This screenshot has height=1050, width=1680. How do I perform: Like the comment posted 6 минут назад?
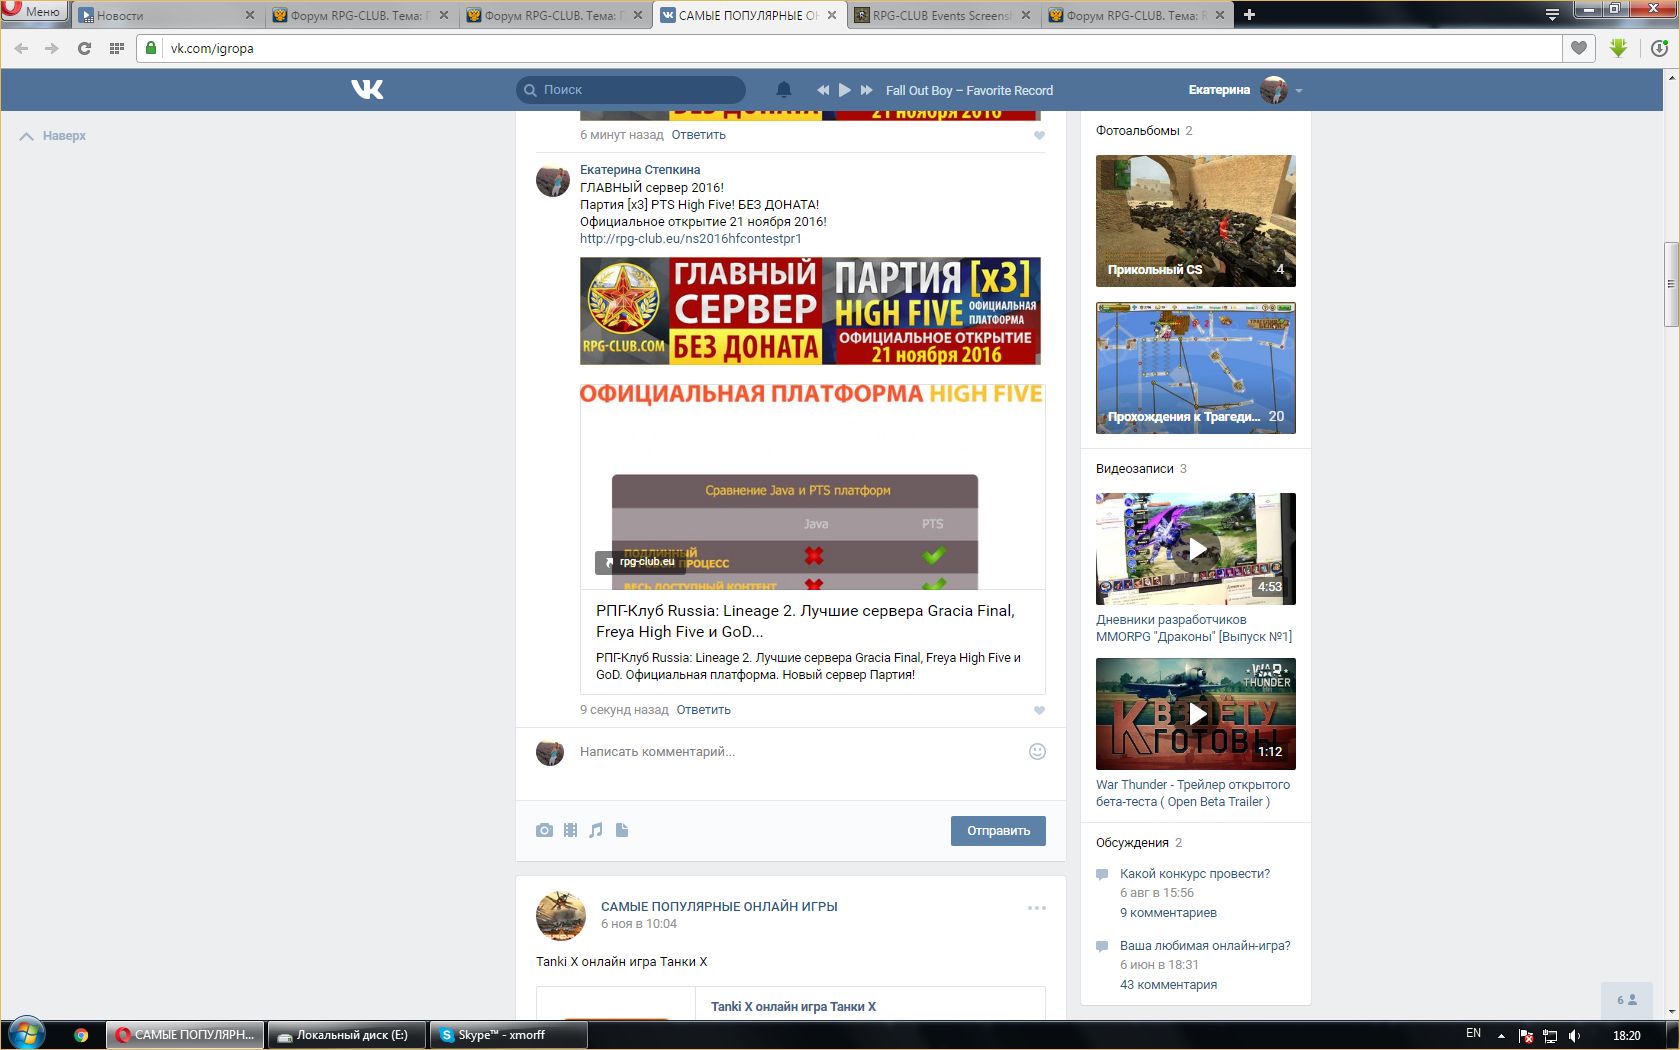click(1039, 136)
